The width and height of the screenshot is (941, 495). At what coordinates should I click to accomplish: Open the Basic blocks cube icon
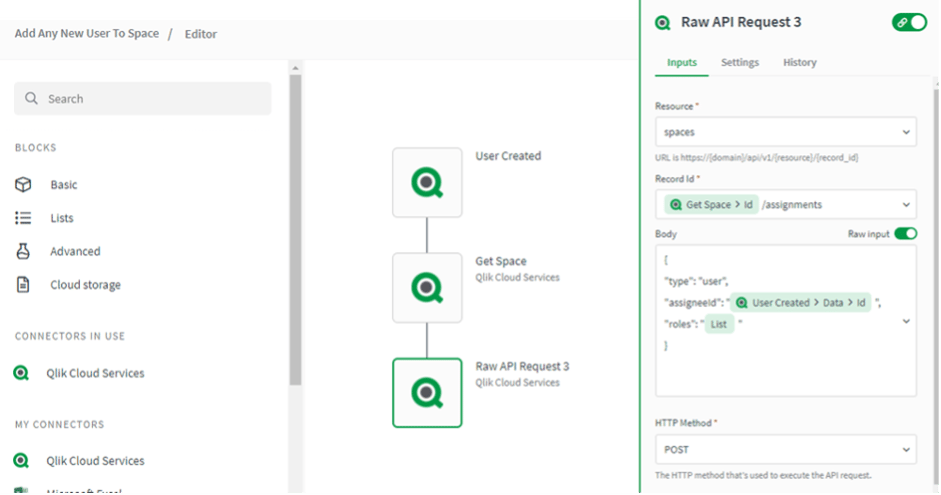point(23,184)
